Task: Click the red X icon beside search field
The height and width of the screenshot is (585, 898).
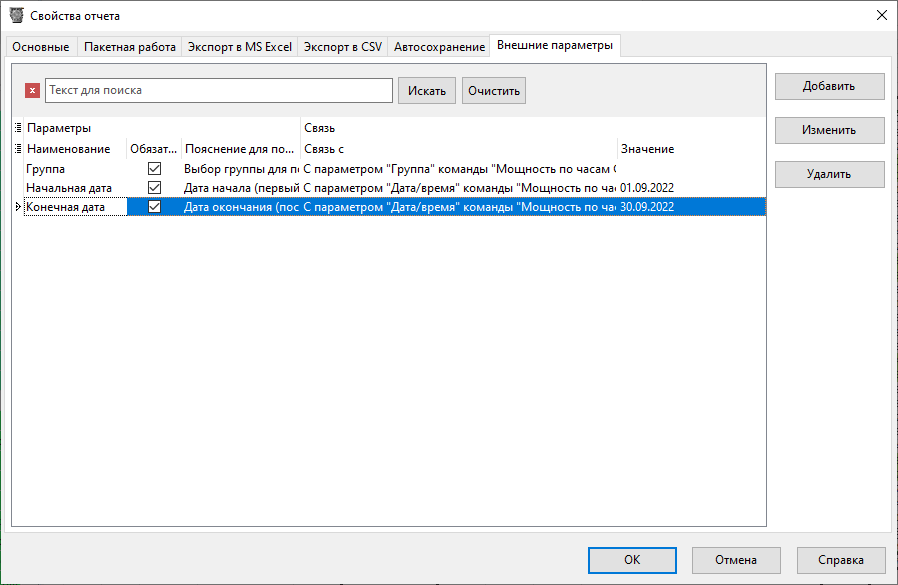Action: (32, 91)
